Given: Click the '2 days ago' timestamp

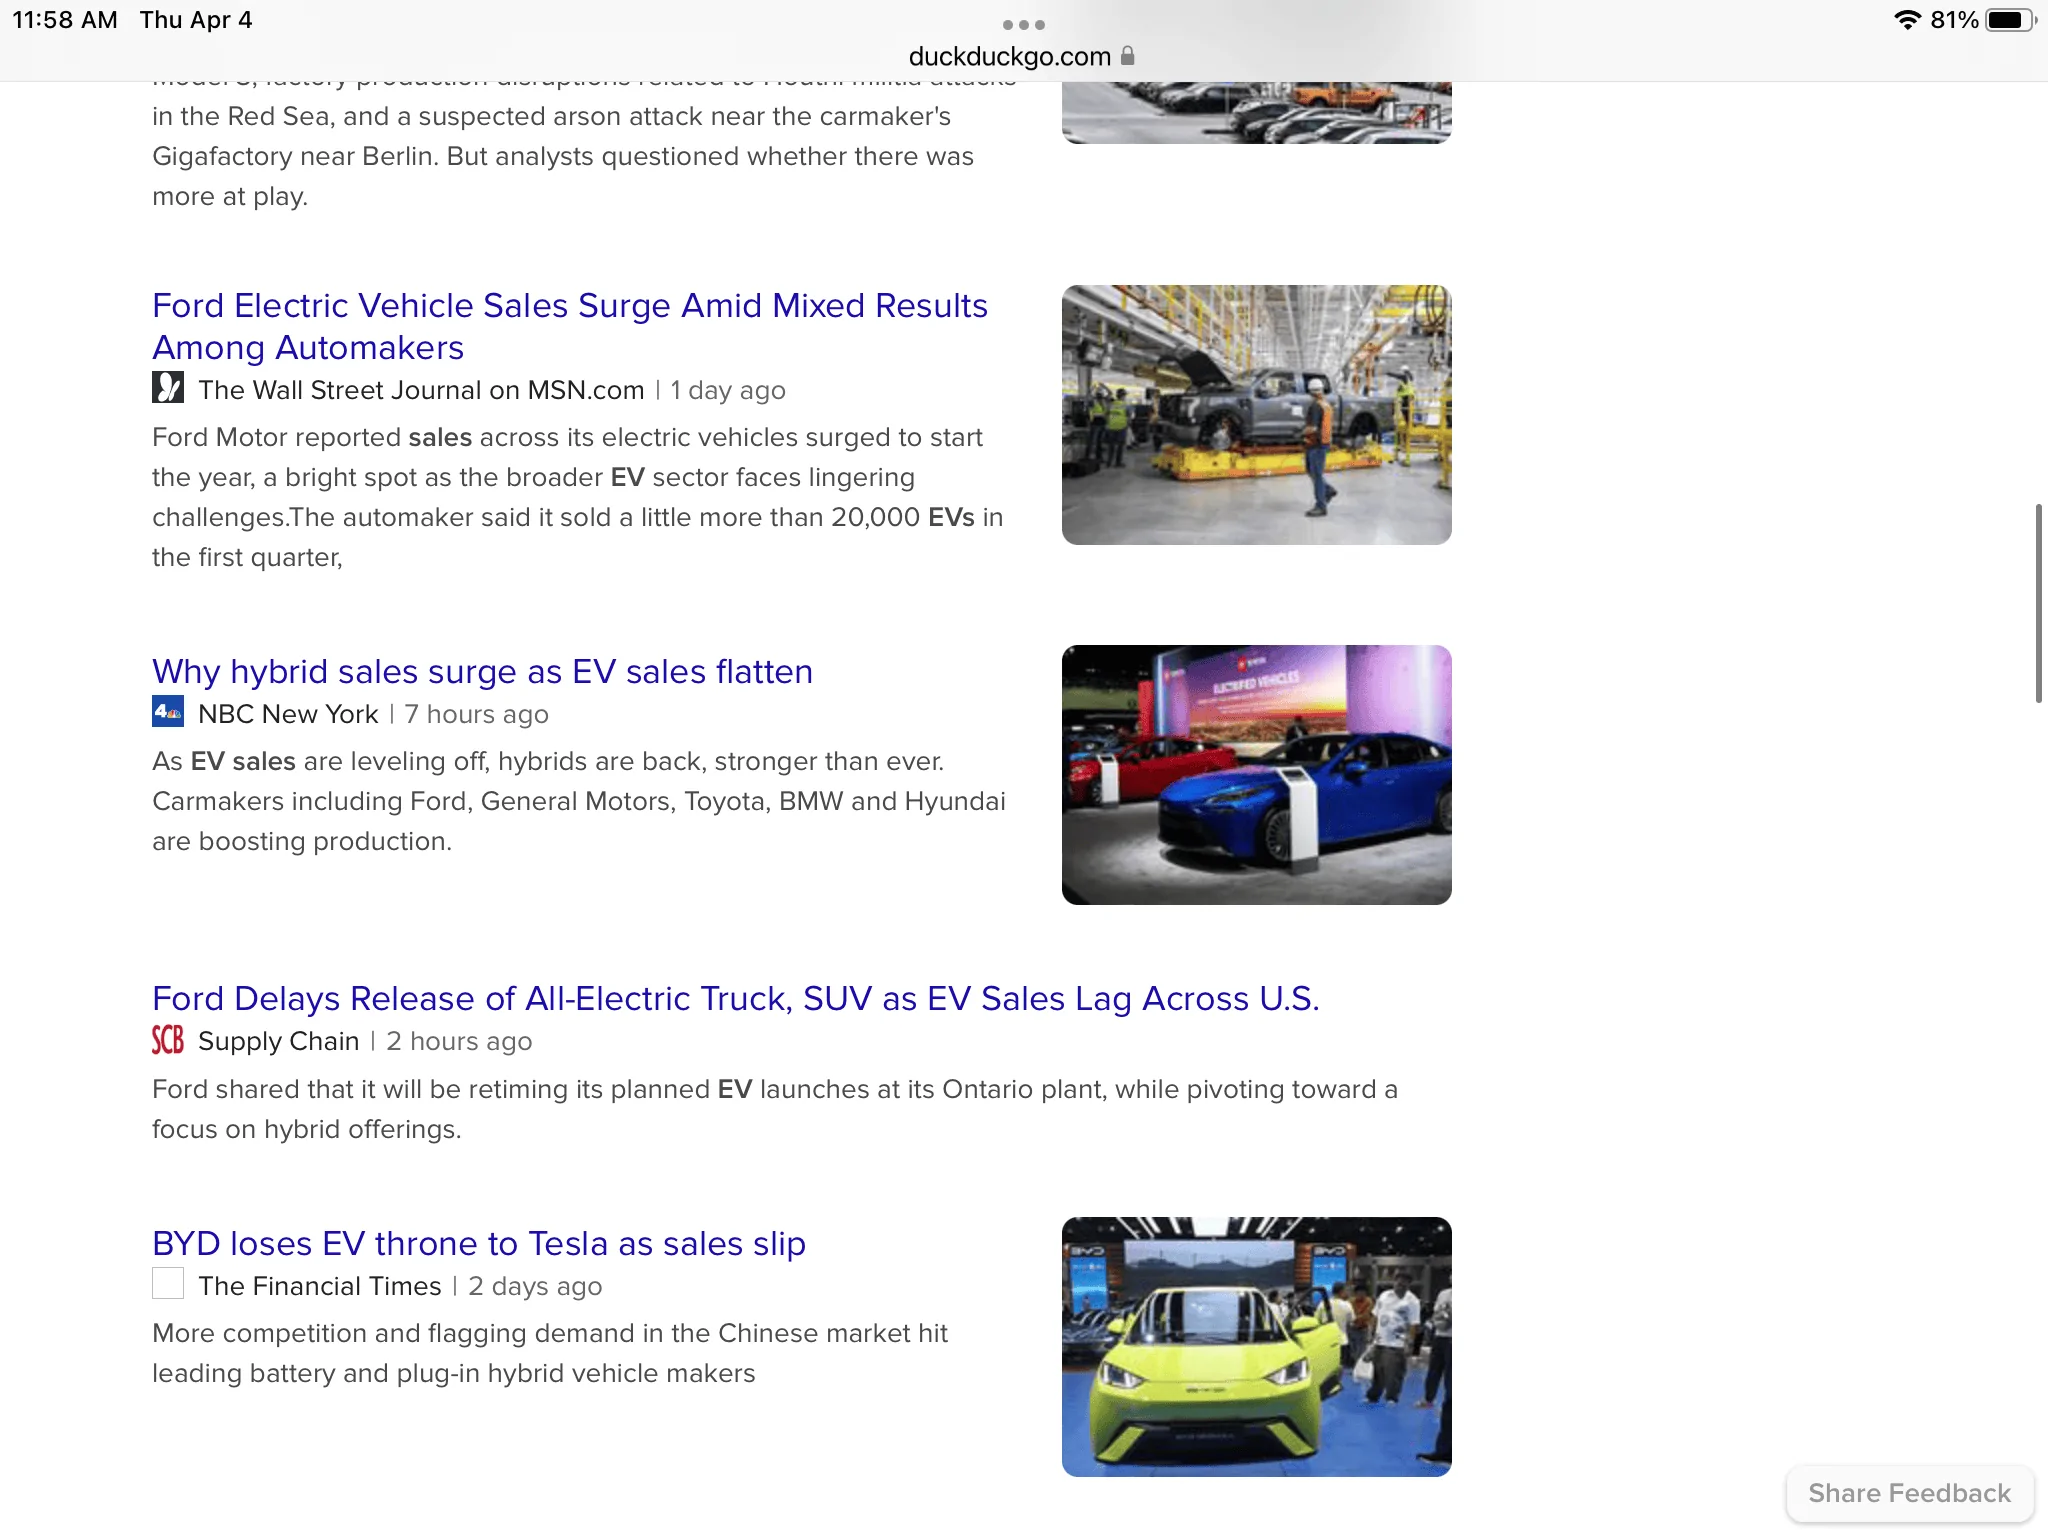Looking at the screenshot, I should pyautogui.click(x=535, y=1286).
